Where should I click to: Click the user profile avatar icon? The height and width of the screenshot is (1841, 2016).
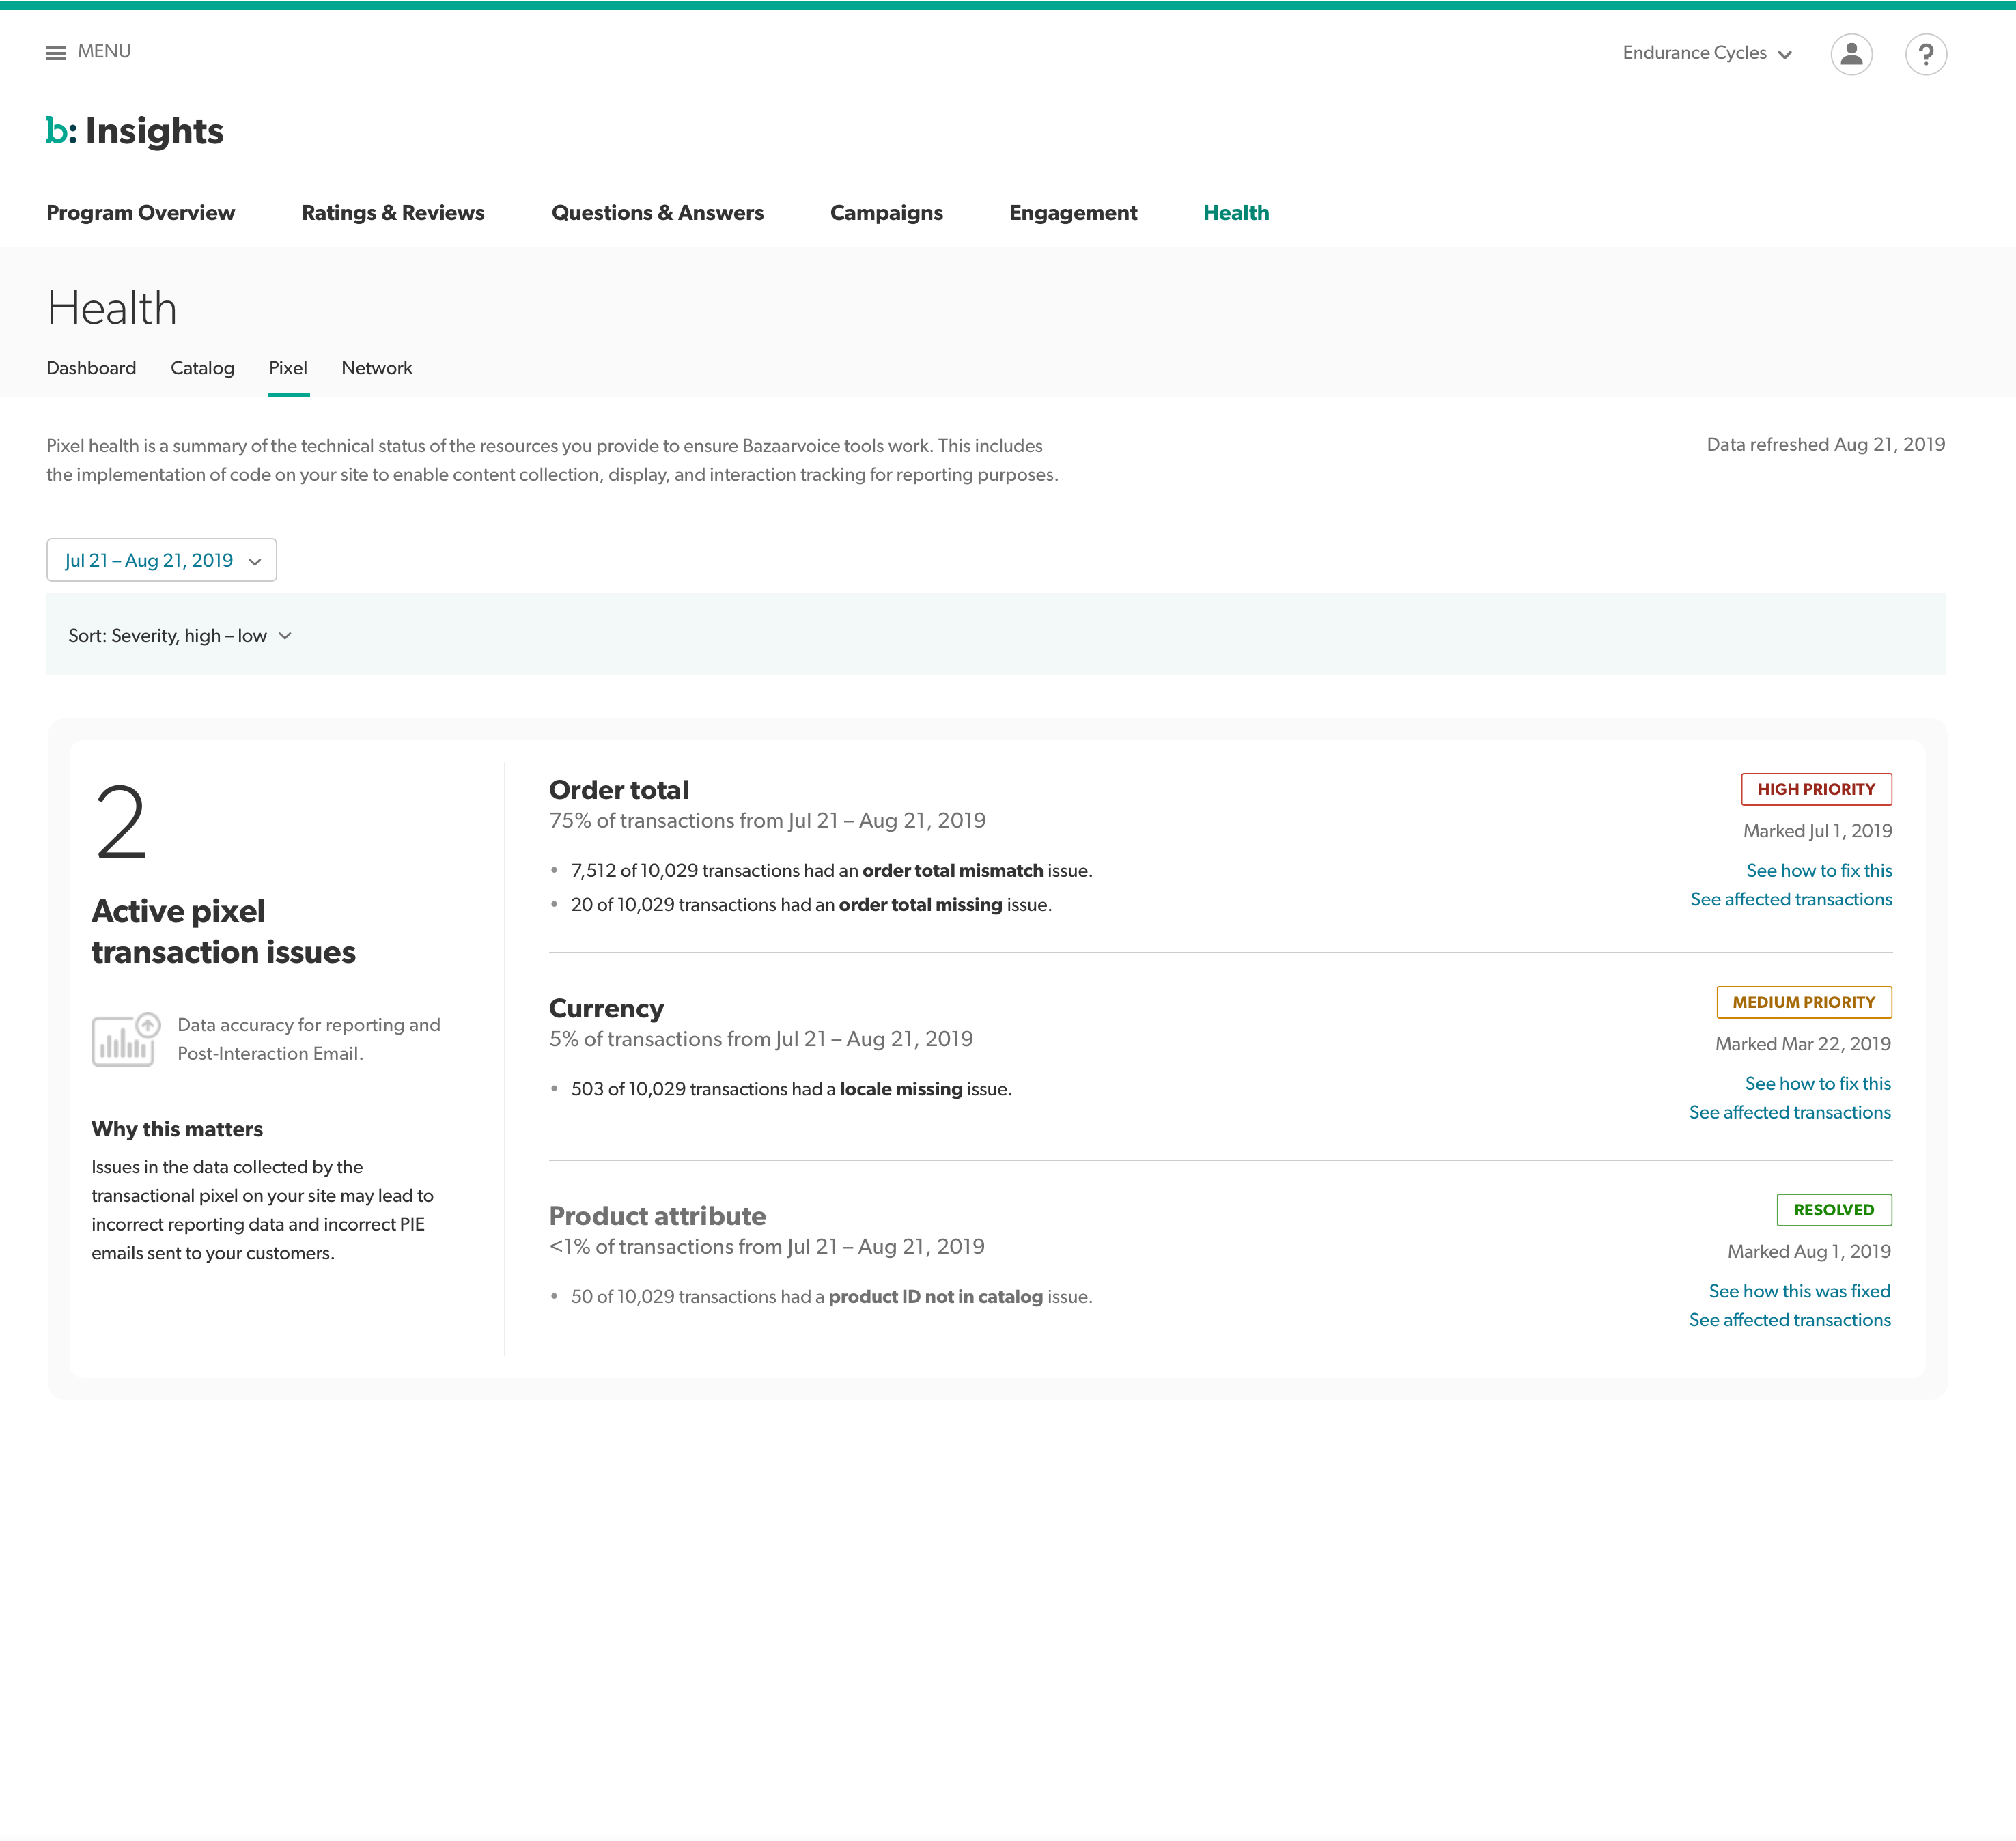[1851, 53]
